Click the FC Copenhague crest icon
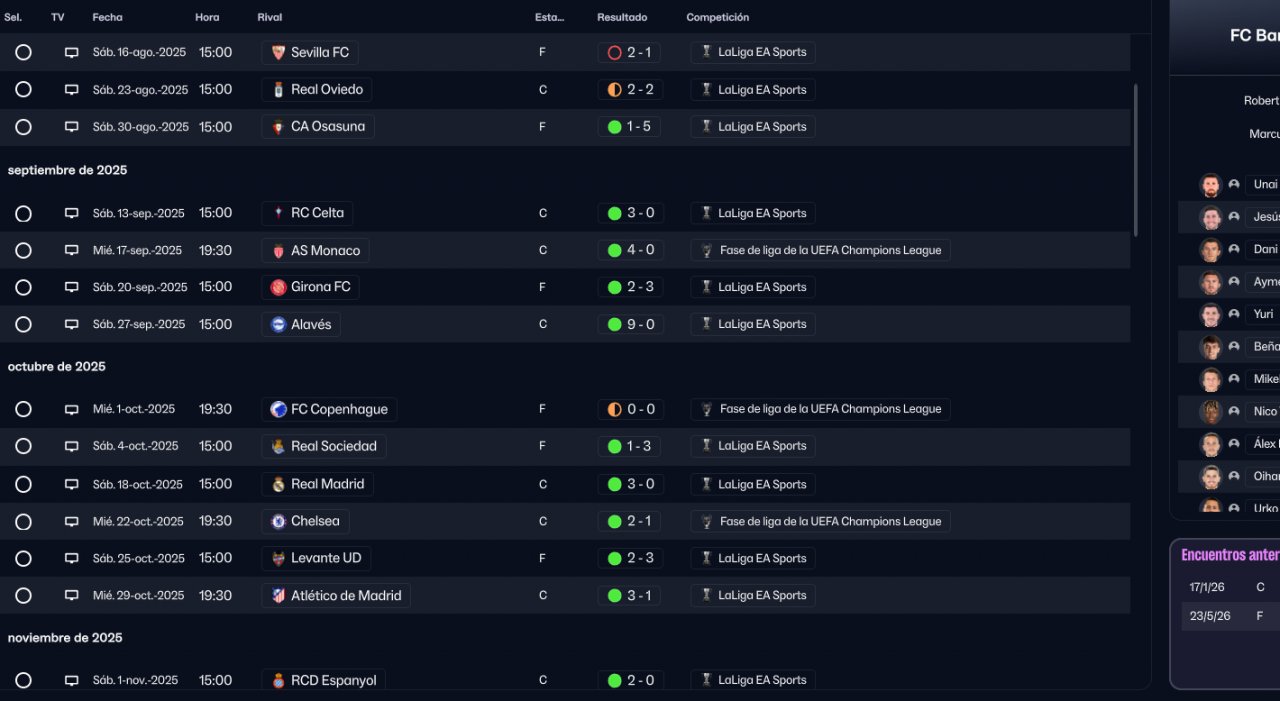This screenshot has height=701, width=1280. pyautogui.click(x=279, y=409)
